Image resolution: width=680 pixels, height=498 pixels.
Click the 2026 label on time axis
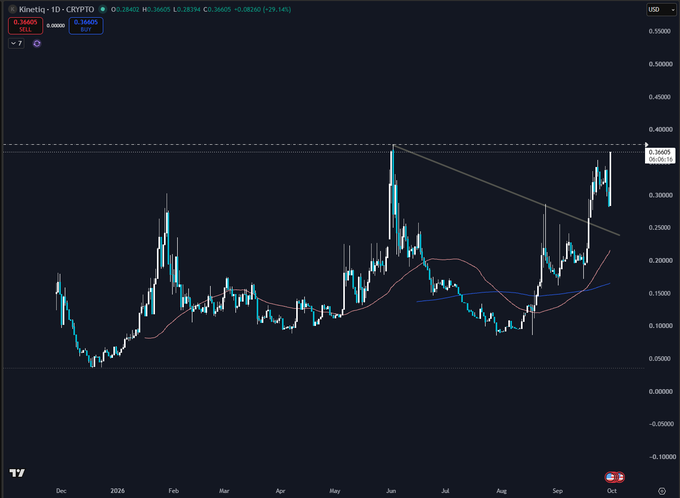coord(118,491)
